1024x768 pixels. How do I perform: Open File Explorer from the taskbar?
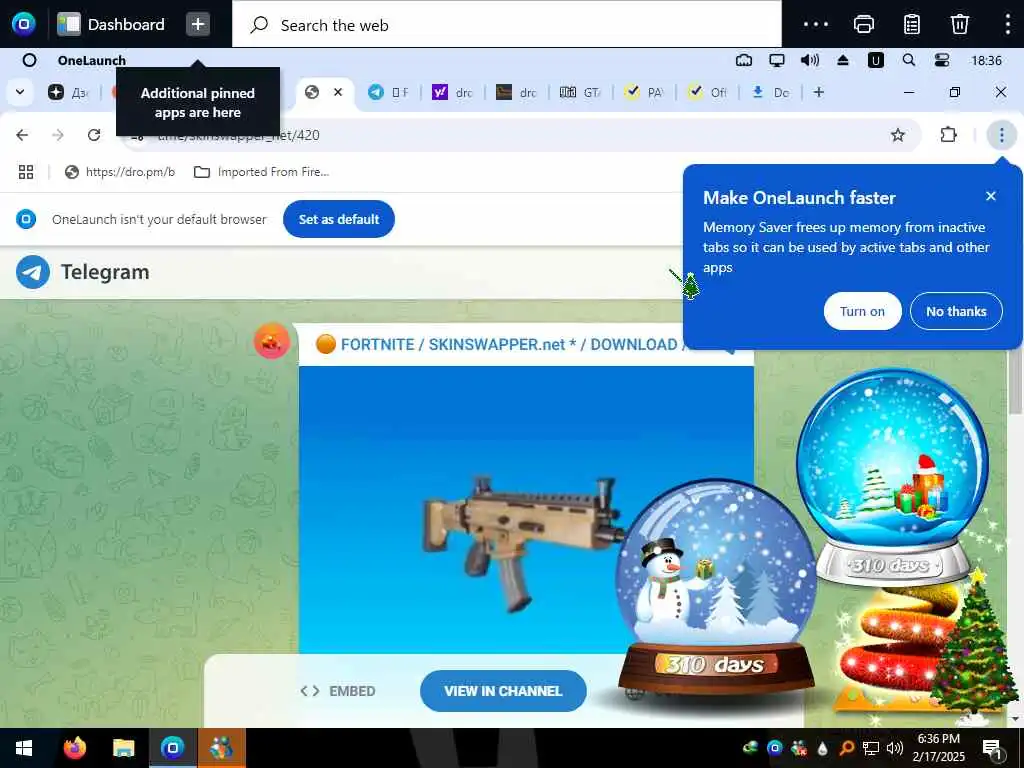123,748
